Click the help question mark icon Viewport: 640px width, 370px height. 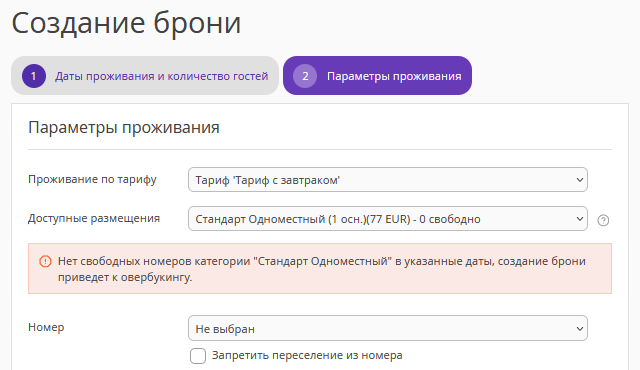coord(603,220)
